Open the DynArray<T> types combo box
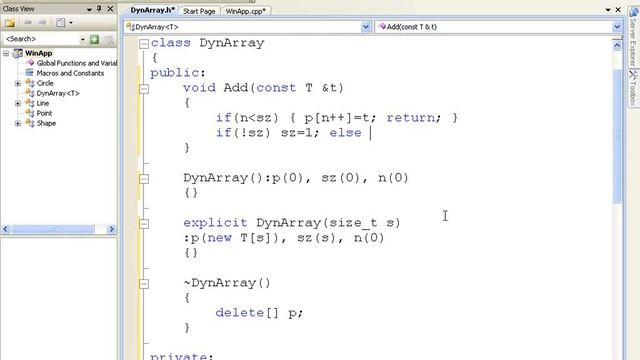This screenshot has width=640, height=360. tap(247, 27)
